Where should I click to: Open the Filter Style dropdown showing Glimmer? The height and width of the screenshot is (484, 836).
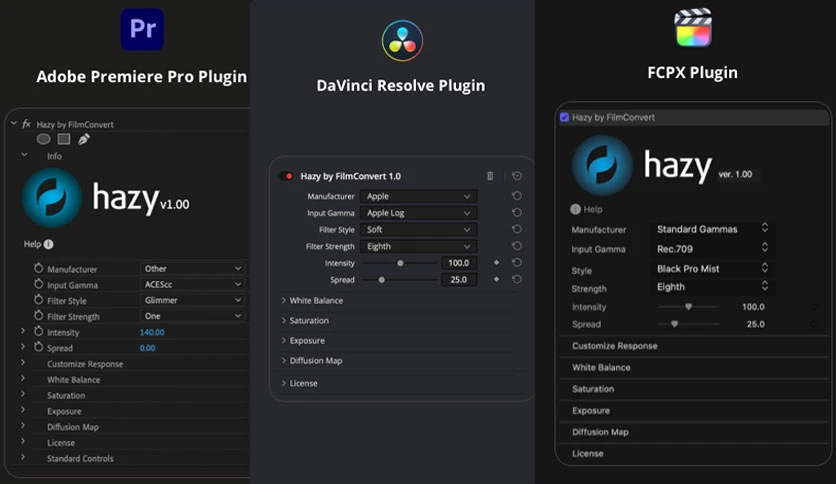tap(192, 300)
